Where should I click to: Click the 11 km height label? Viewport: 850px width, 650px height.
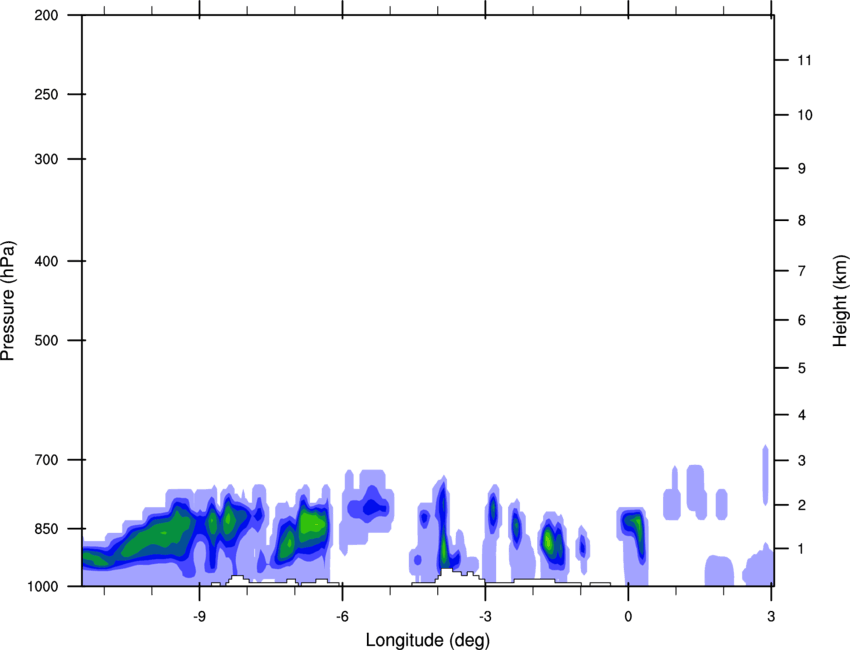(805, 60)
